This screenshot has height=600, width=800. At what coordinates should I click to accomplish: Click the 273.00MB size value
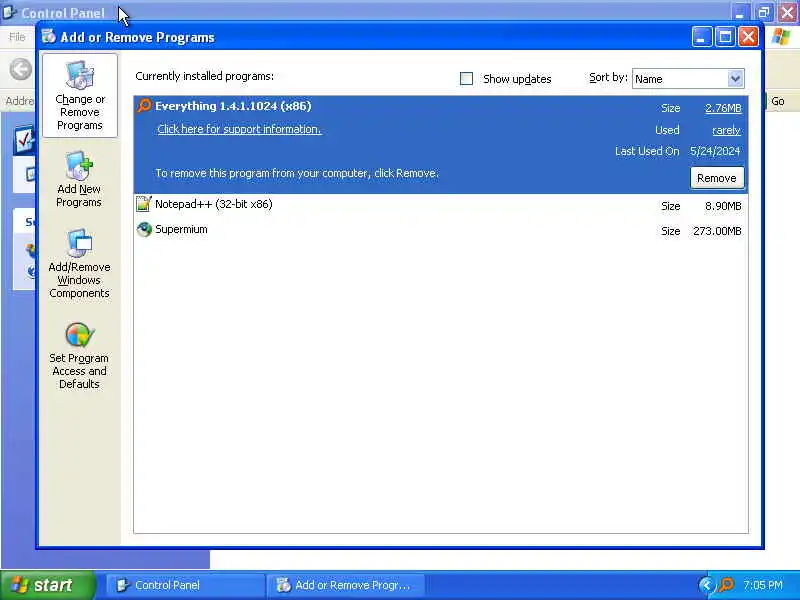coord(717,231)
